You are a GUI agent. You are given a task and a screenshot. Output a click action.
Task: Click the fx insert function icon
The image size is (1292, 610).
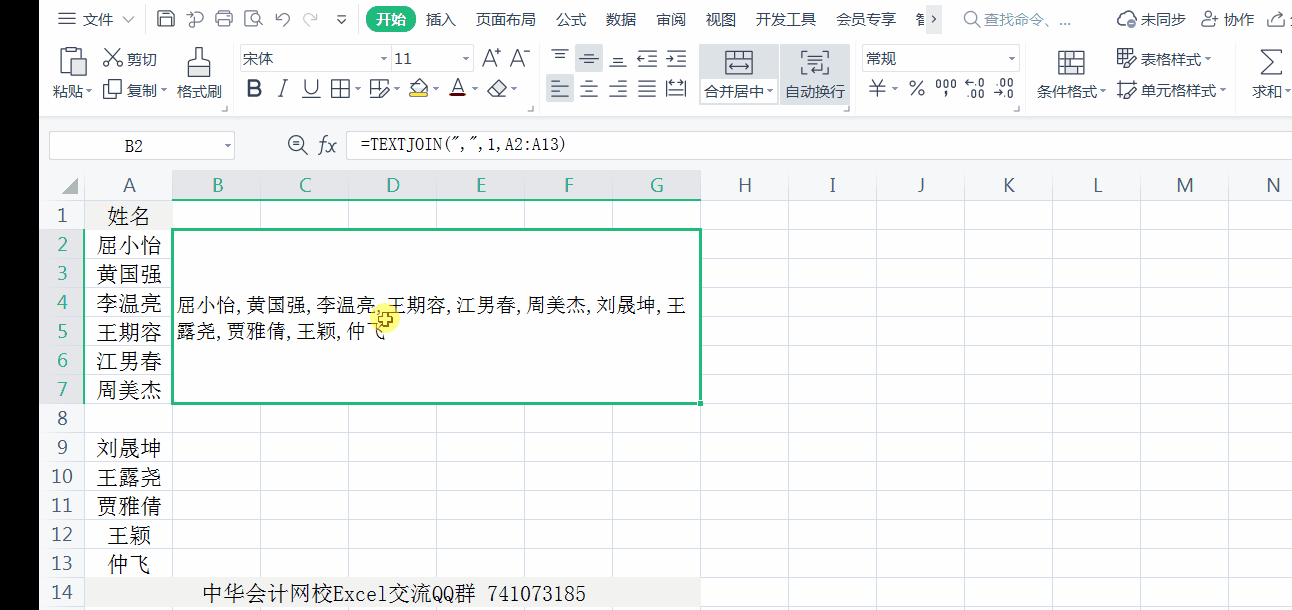327,146
